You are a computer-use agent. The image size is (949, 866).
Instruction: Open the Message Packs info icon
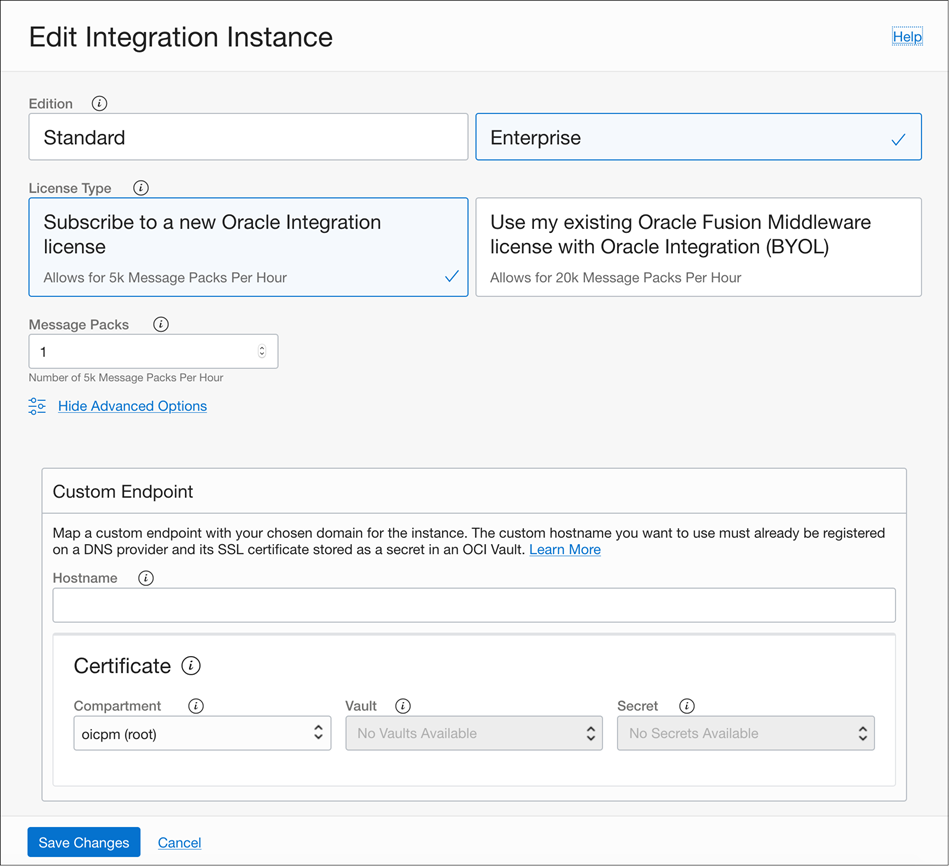click(x=161, y=324)
